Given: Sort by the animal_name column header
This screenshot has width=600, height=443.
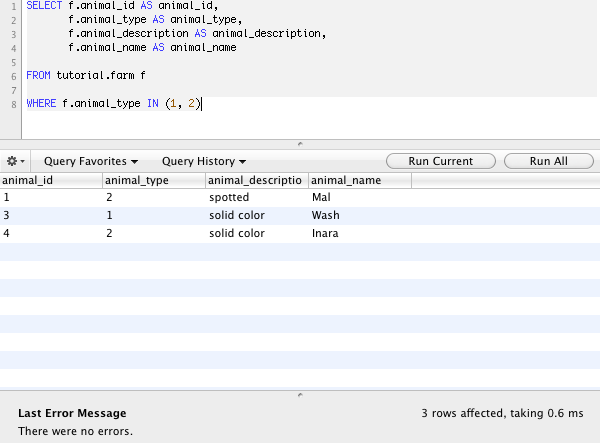Looking at the screenshot, I should (x=360, y=180).
